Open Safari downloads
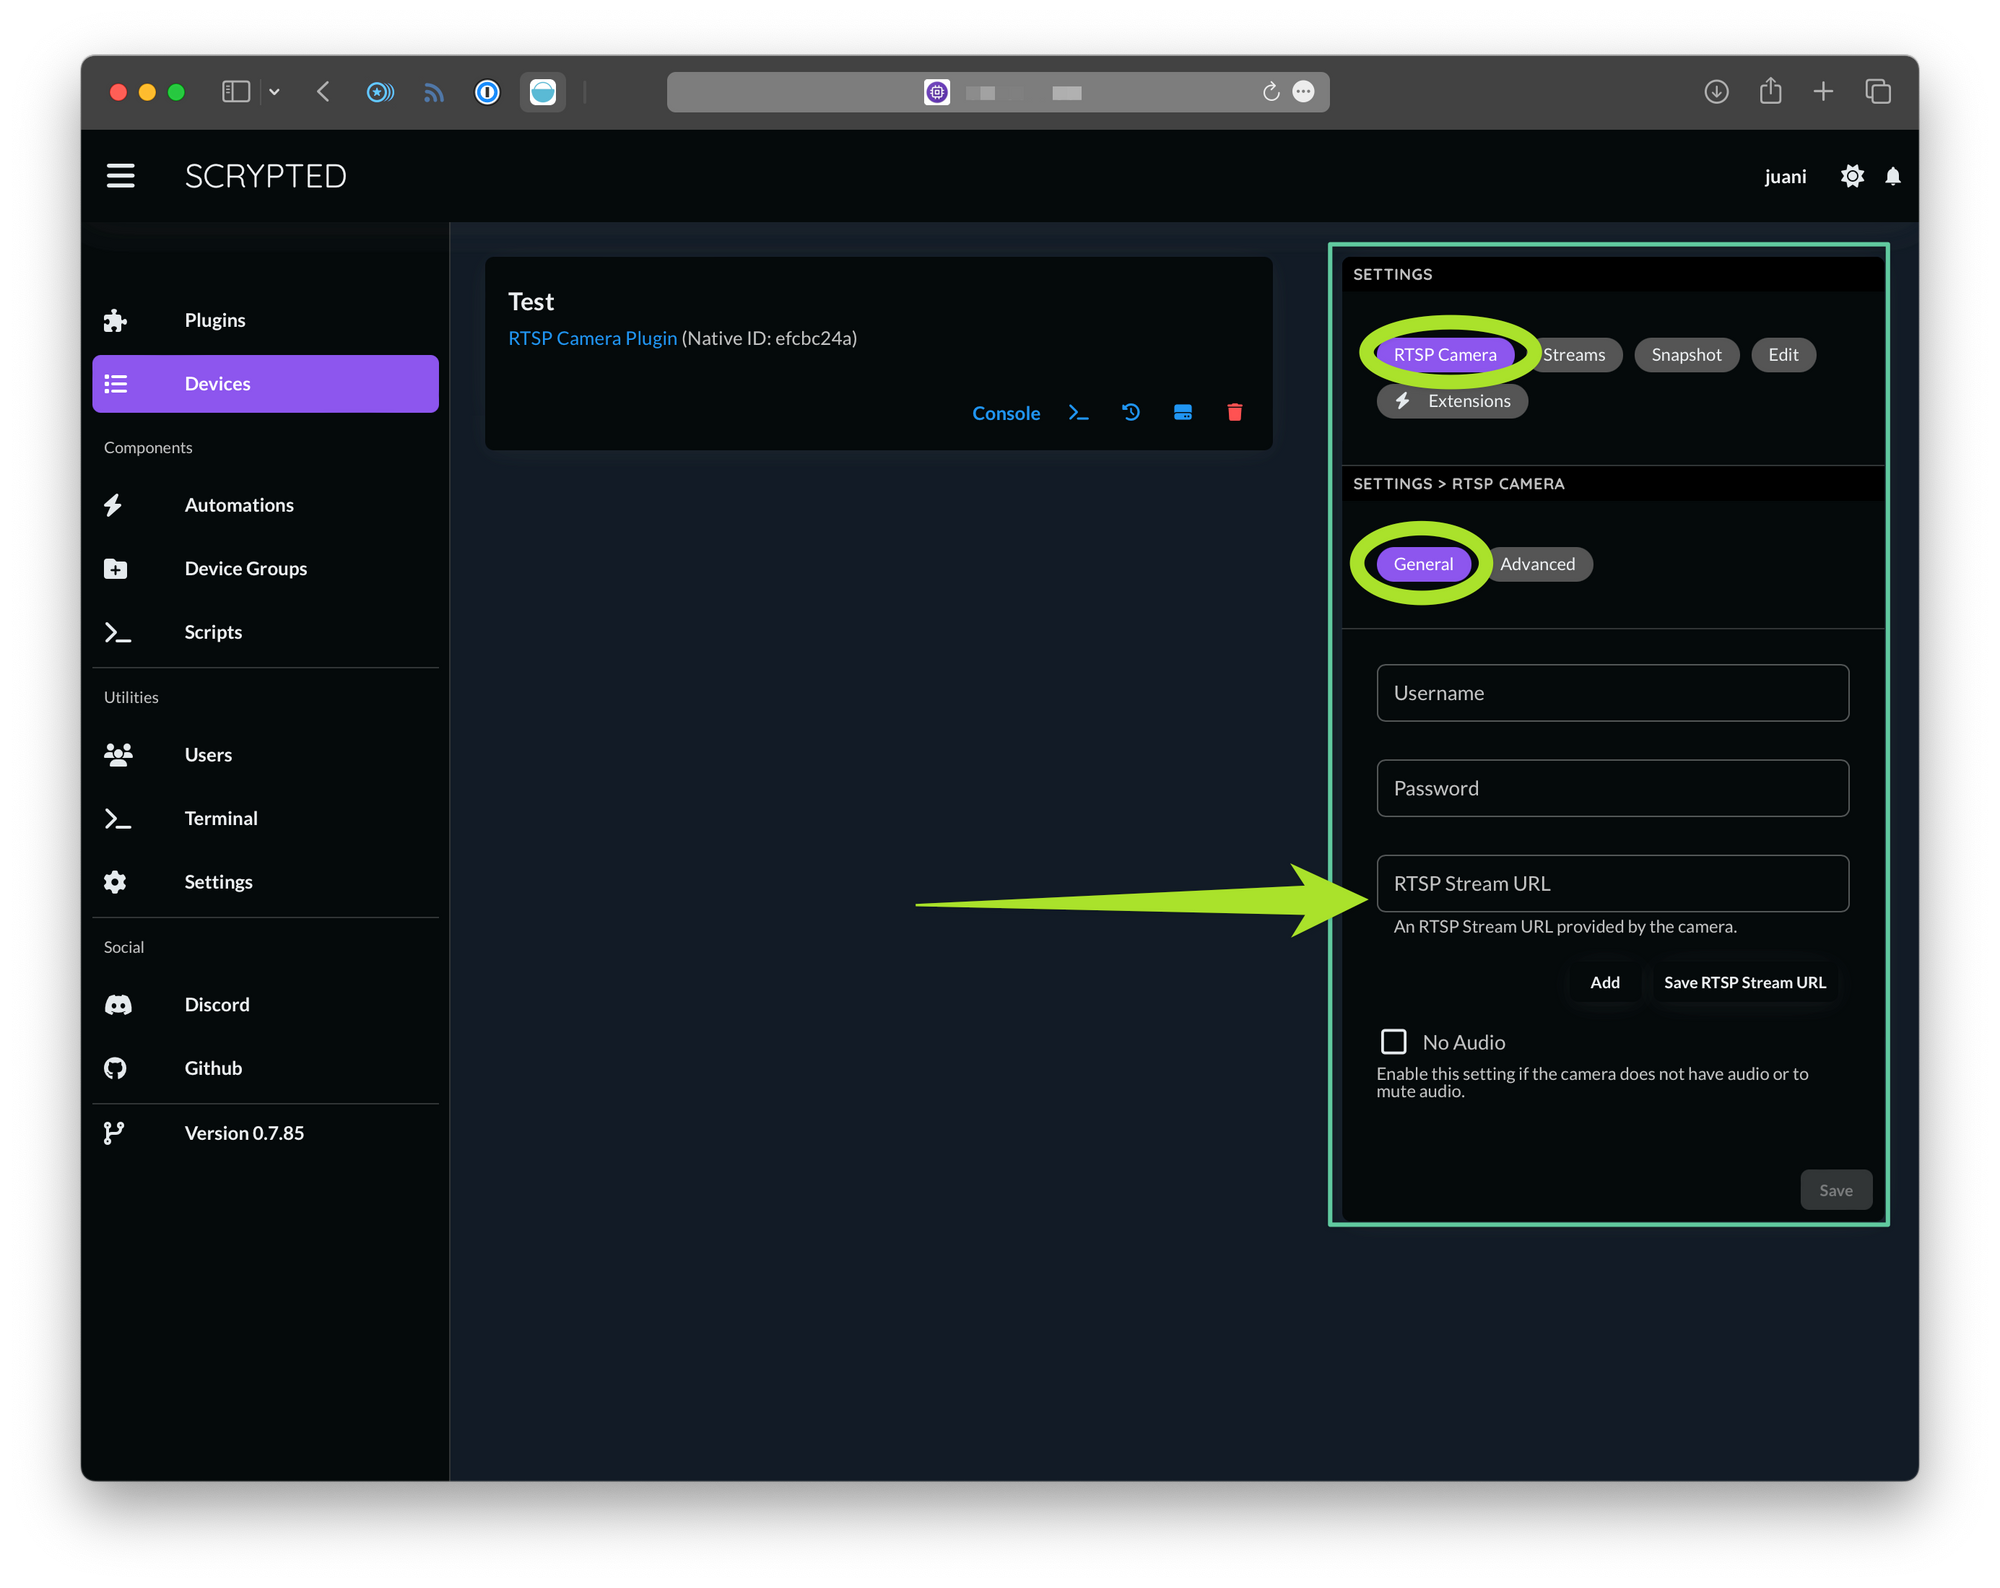Screen dimensions: 2000x1588 point(1716,92)
